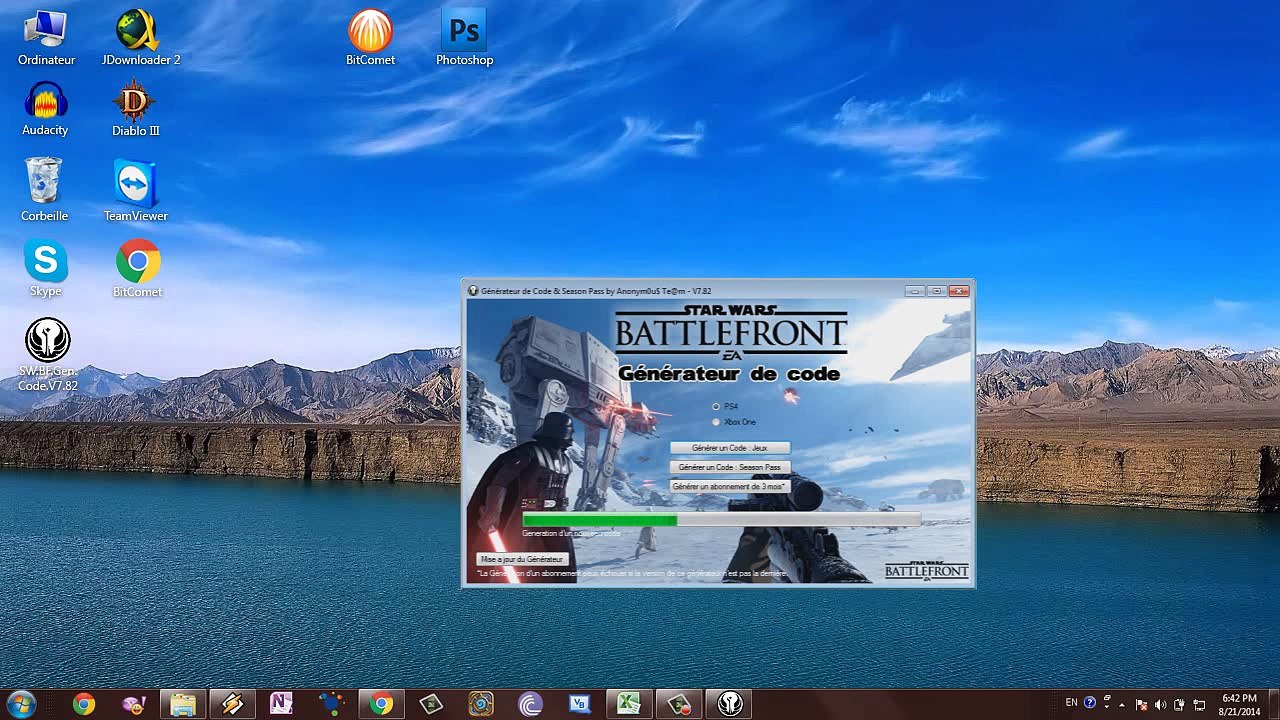
Task: Click the power plug tray icon
Action: tap(1180, 704)
